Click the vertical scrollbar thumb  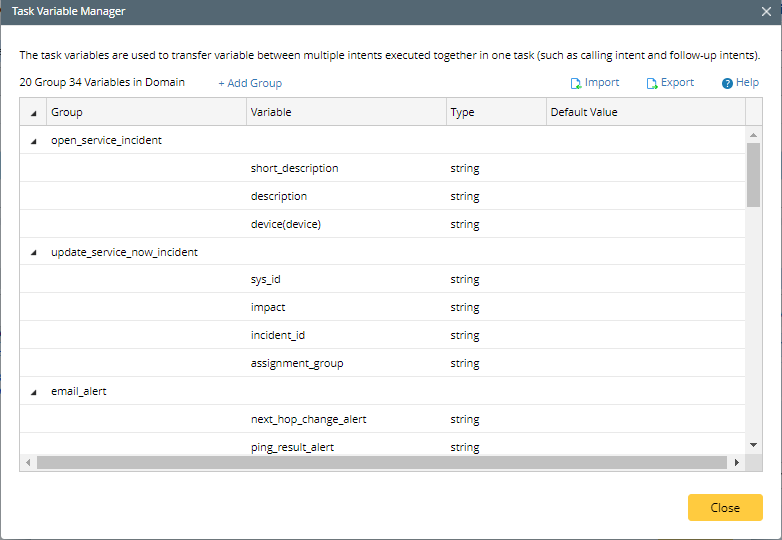pos(753,174)
